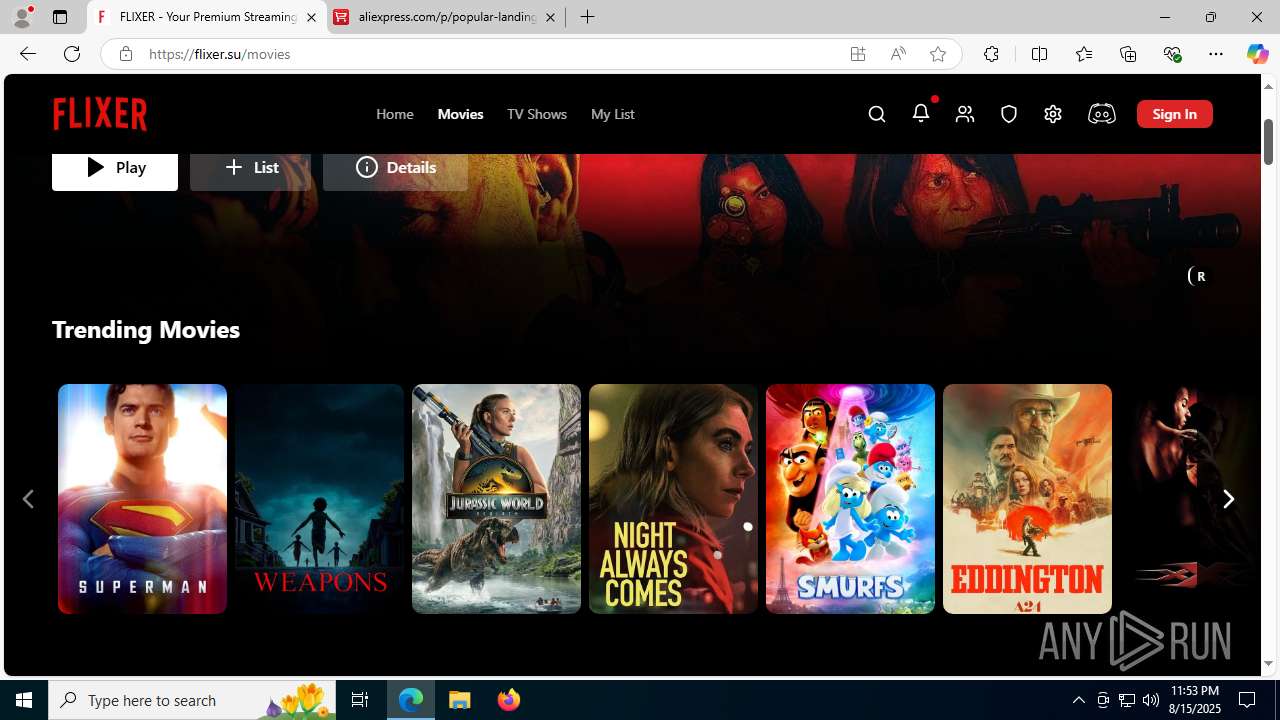1280x720 pixels.
Task: Click the address bar URL field
Action: 490,54
